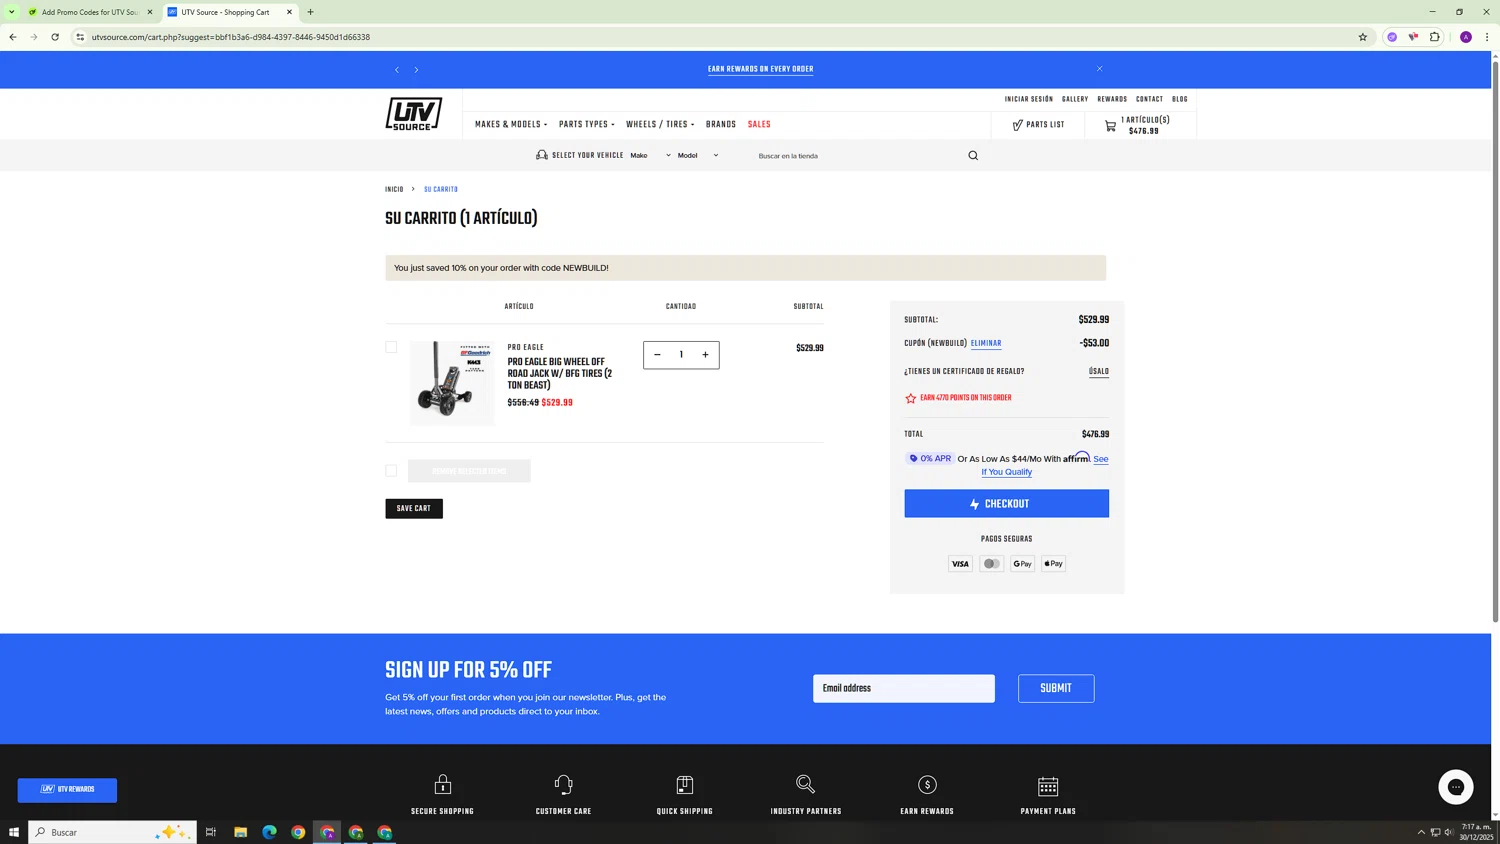Click the Parts List wrench icon

(1017, 125)
